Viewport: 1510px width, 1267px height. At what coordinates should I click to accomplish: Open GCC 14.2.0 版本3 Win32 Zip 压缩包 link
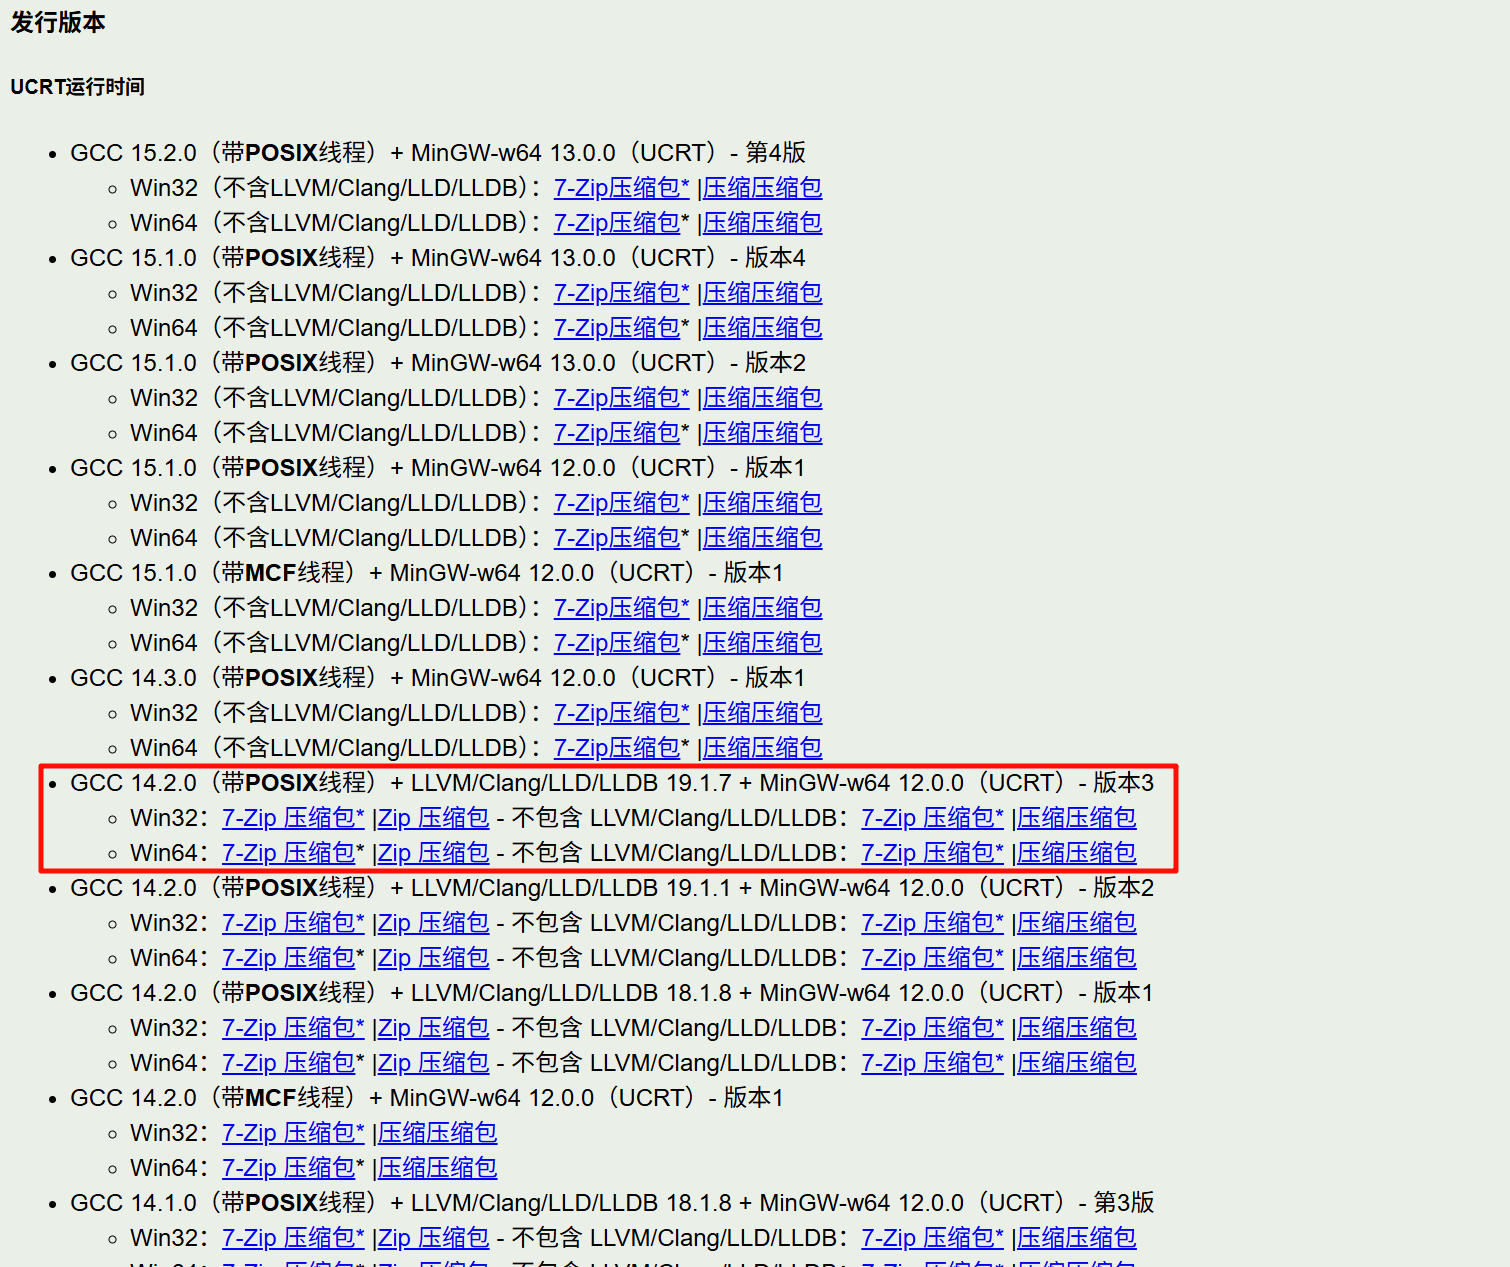(x=433, y=818)
